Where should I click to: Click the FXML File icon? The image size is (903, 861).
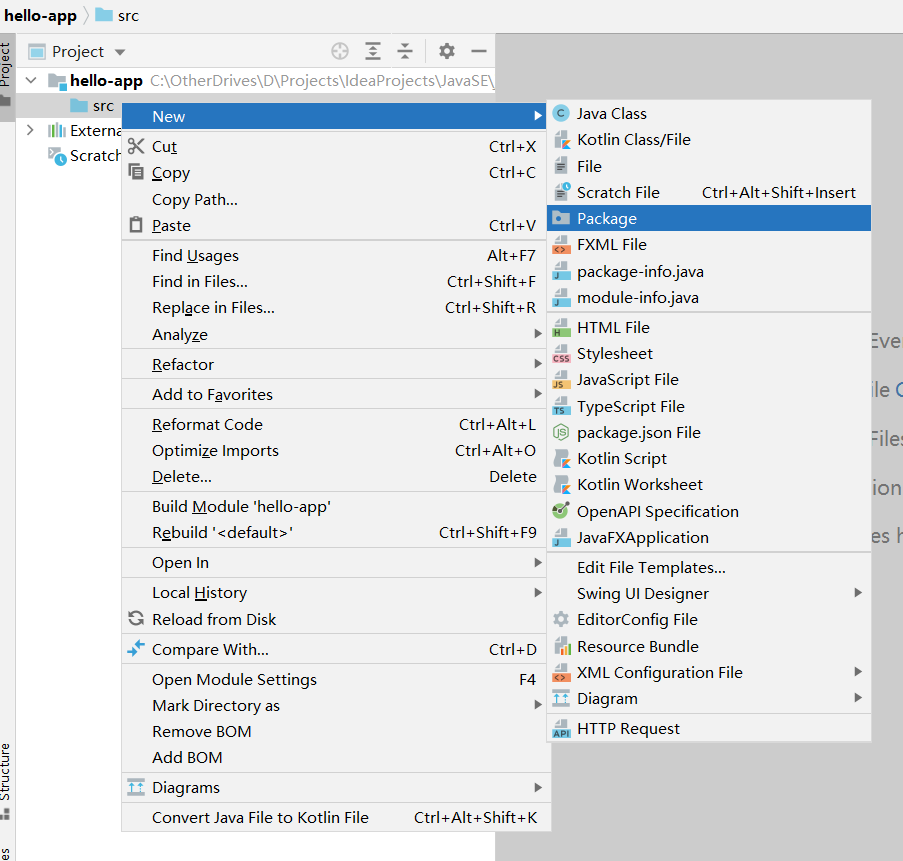tap(561, 245)
